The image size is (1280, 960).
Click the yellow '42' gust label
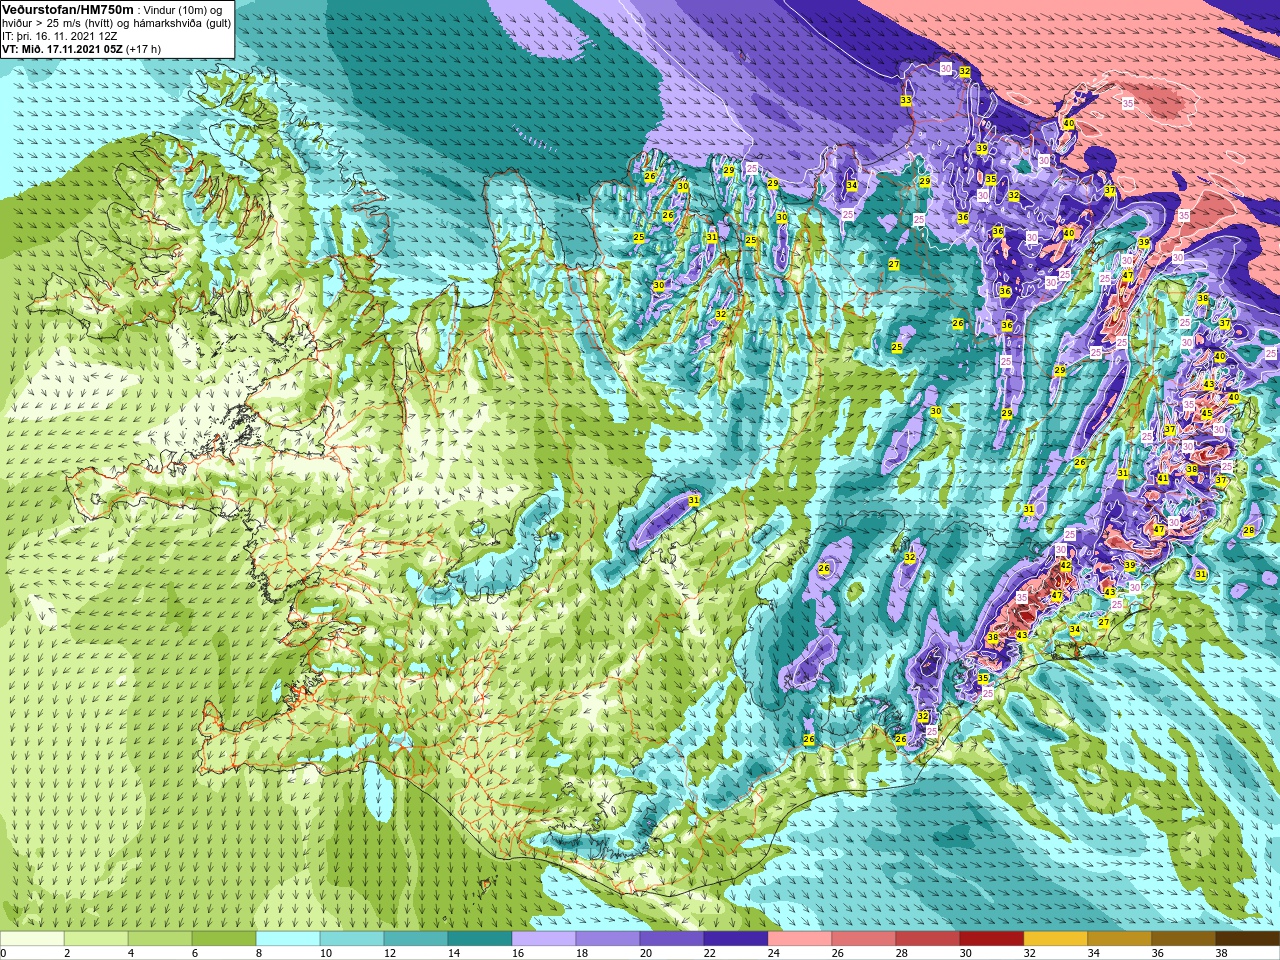[x=1066, y=565]
